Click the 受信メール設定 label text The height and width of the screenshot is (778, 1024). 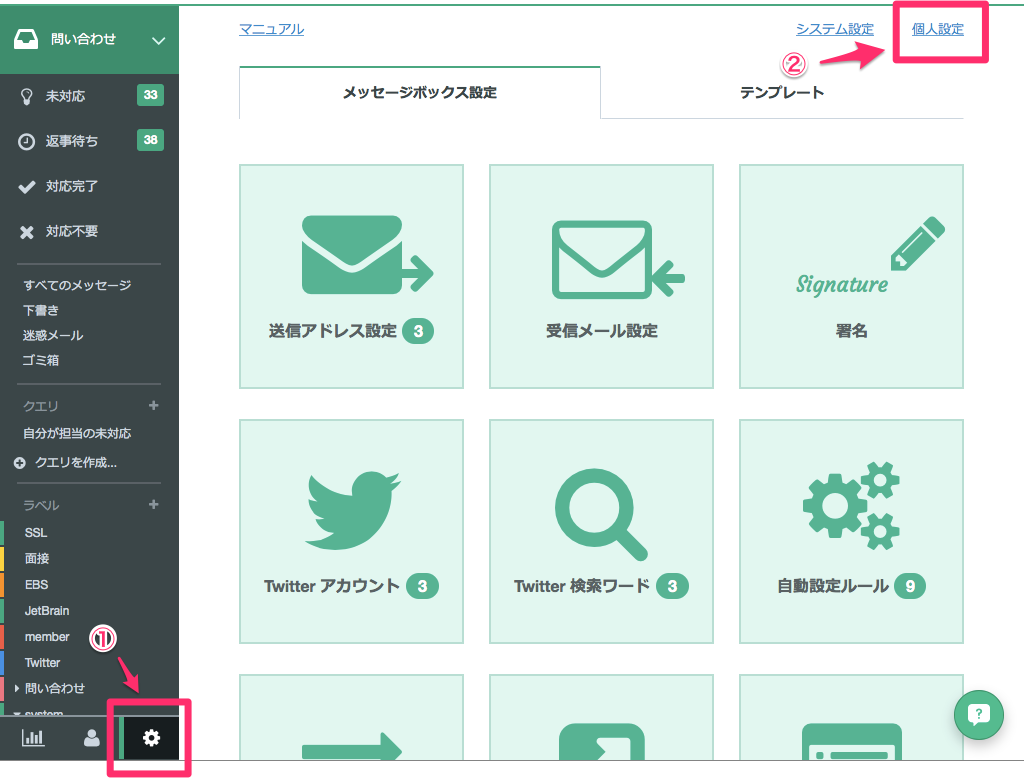(601, 331)
